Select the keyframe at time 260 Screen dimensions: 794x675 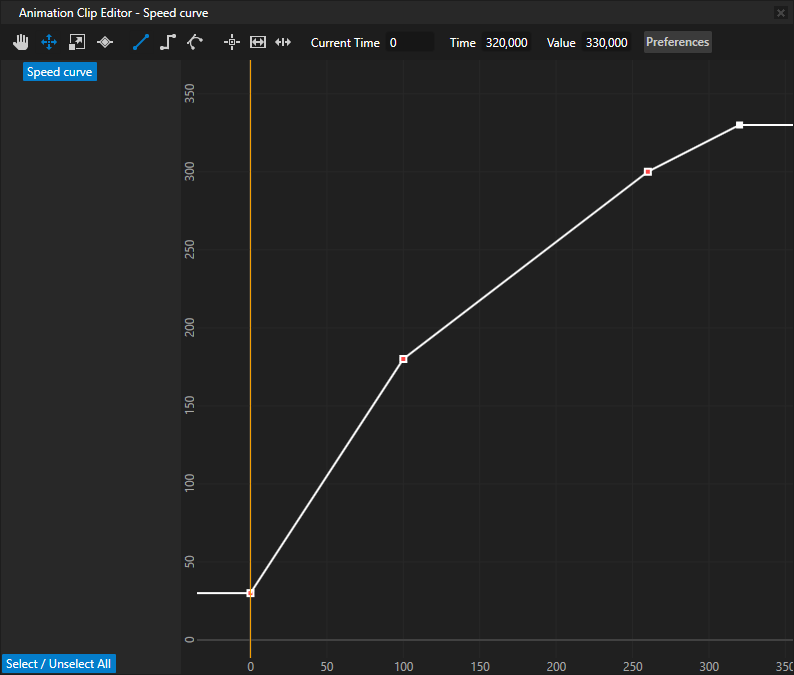pyautogui.click(x=648, y=172)
